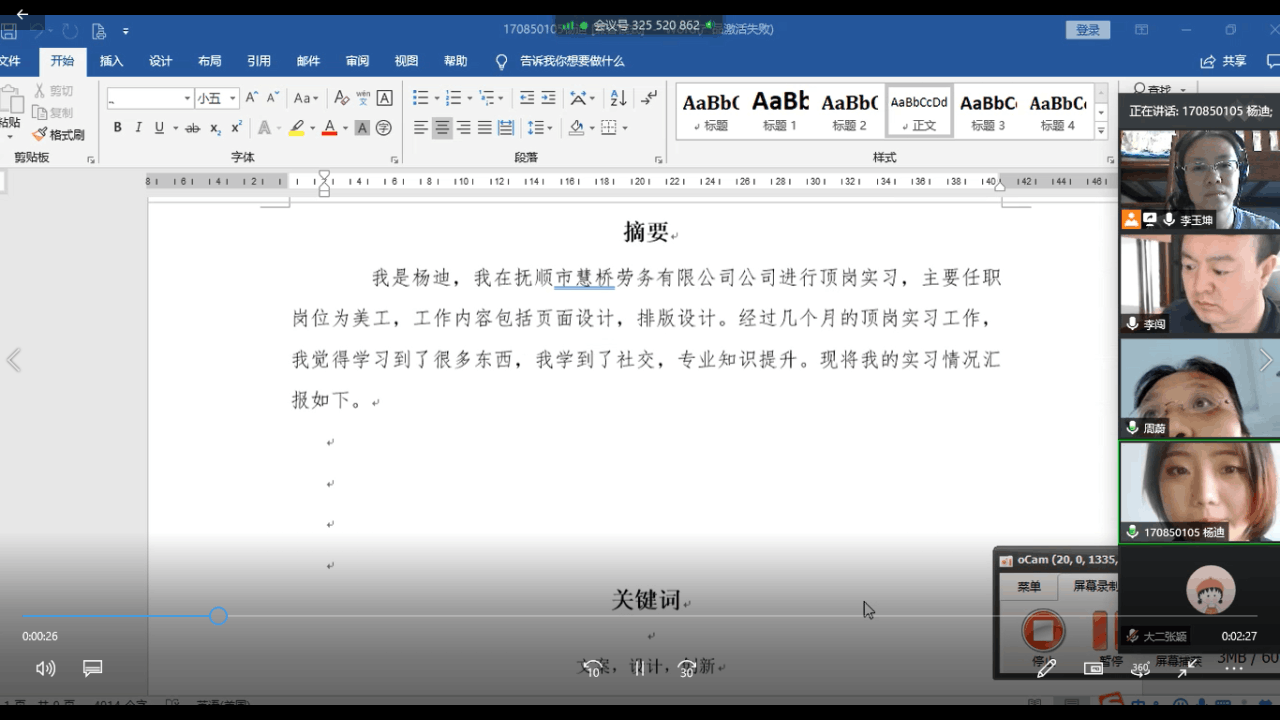Click the mini-player view icon
This screenshot has height=720, width=1280.
[x=1093, y=668]
